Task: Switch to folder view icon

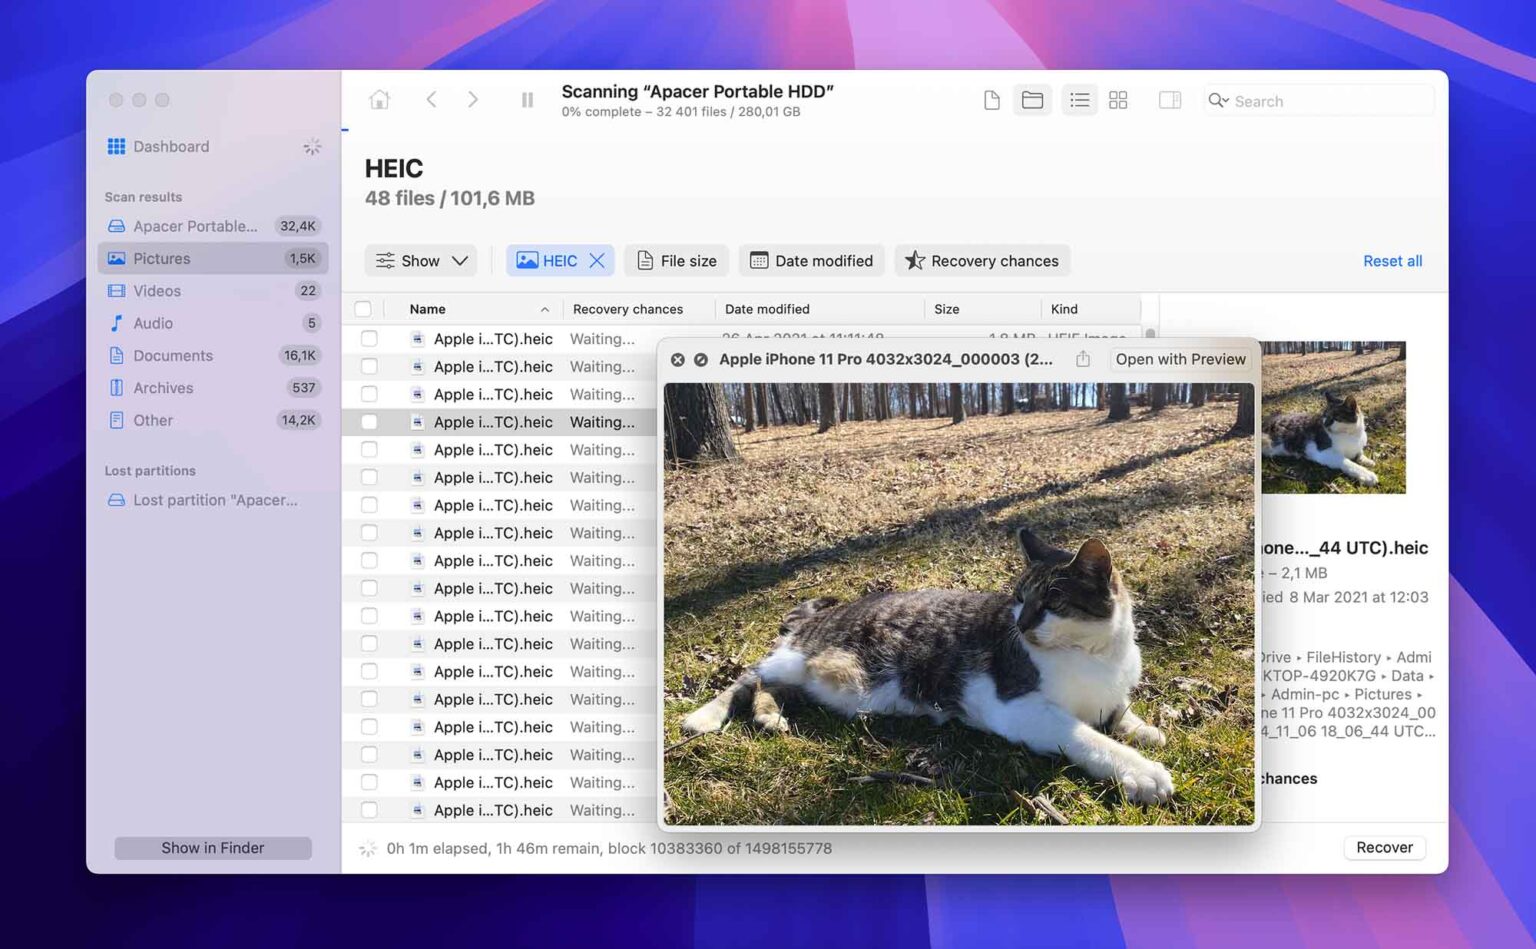Action: coord(1032,100)
